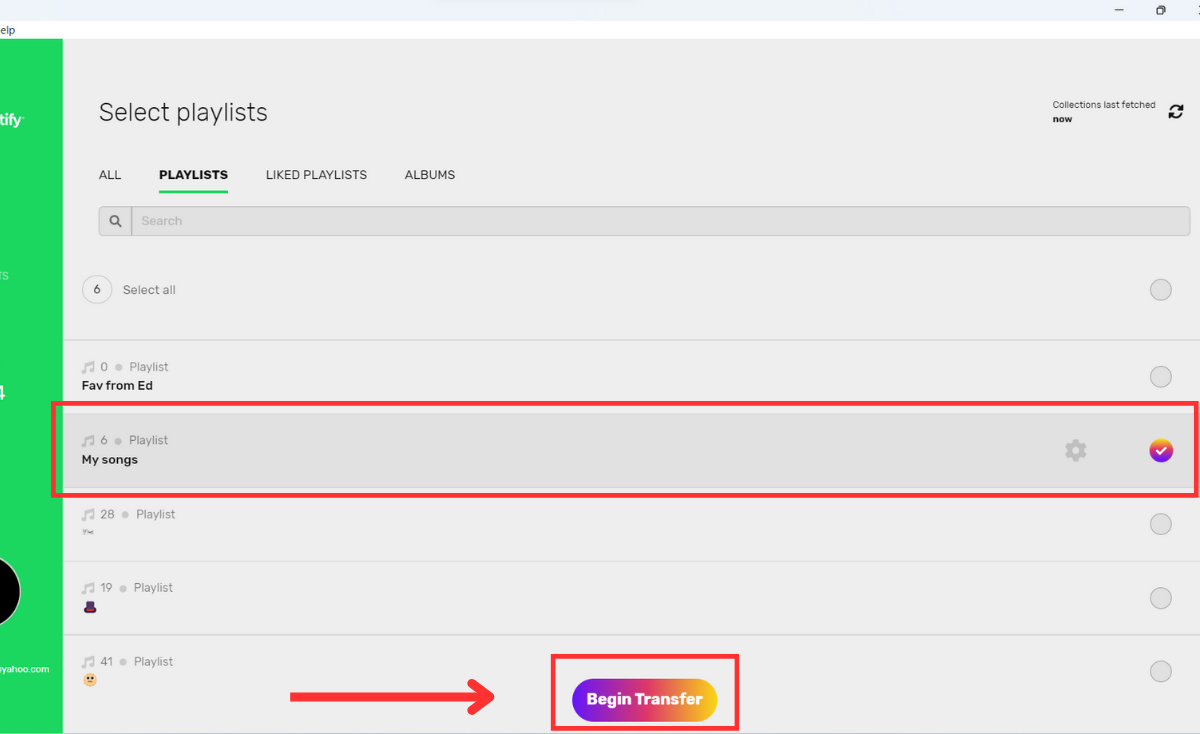
Task: Open the LIKED PLAYLISTS tab
Action: point(316,175)
